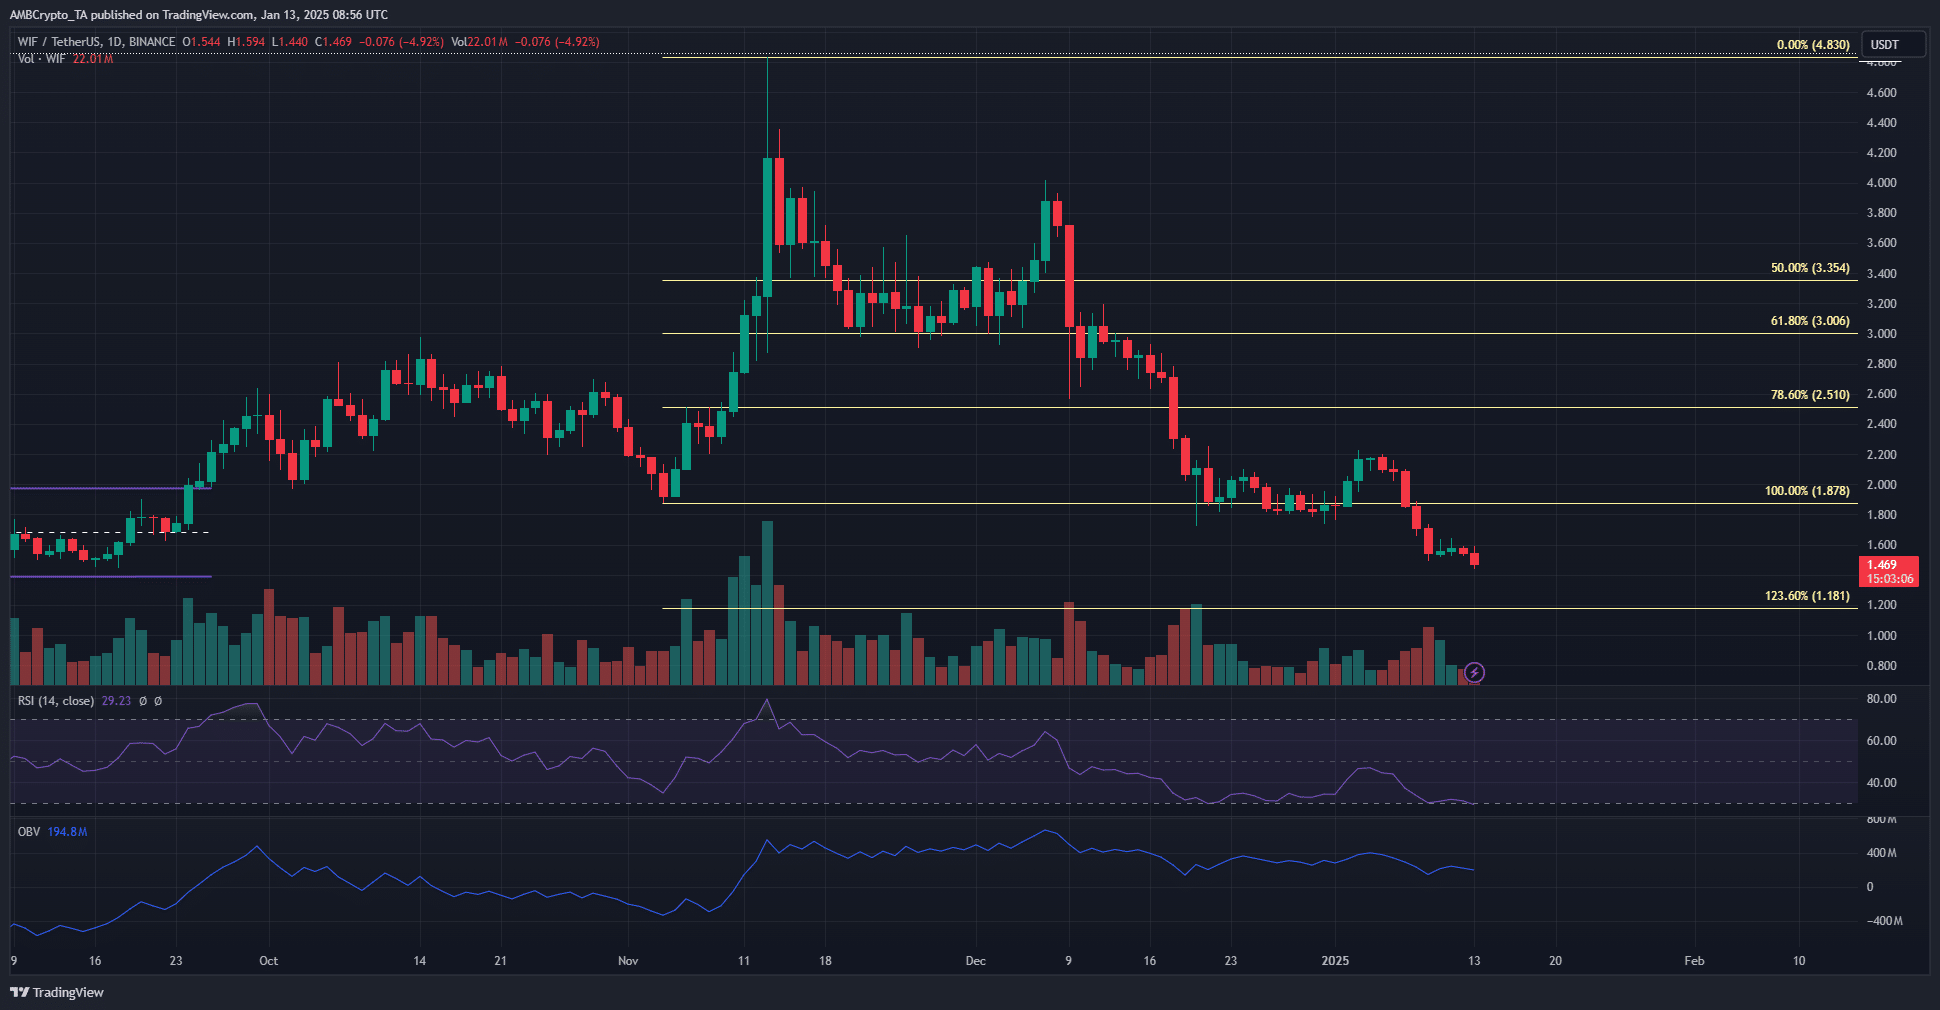Click the 2025 label on time axis
1940x1010 pixels.
pos(1335,961)
